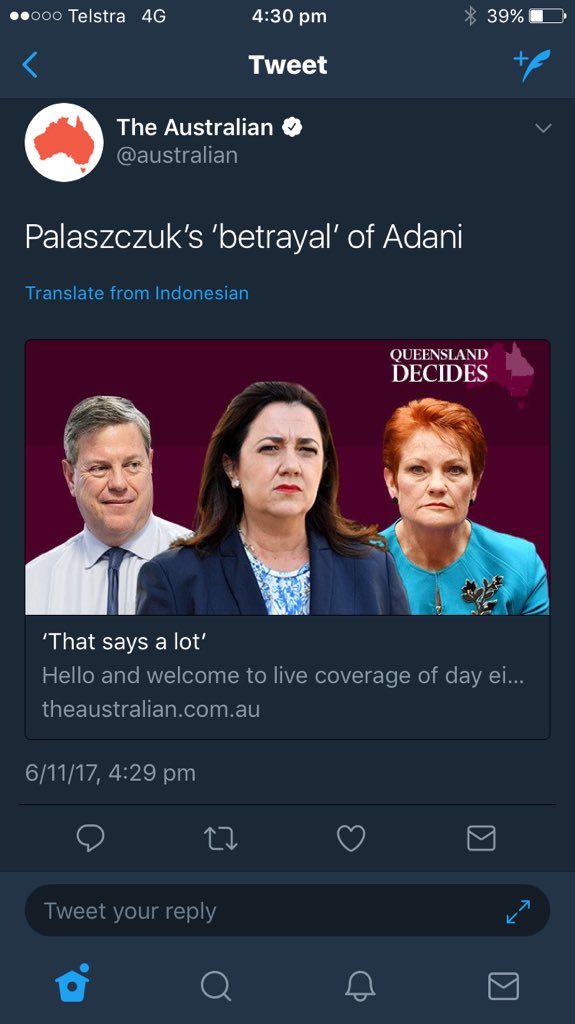Tap The Australian profile avatar
This screenshot has height=1024, width=575.
point(64,142)
